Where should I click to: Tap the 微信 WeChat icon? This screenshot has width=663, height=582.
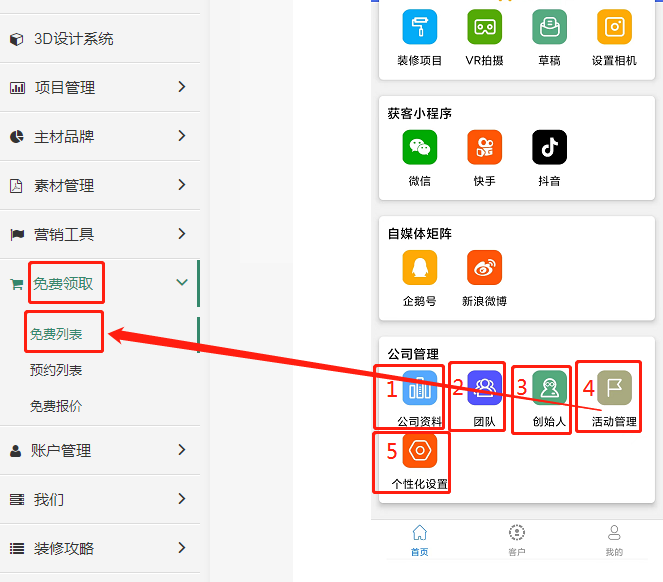[x=419, y=147]
